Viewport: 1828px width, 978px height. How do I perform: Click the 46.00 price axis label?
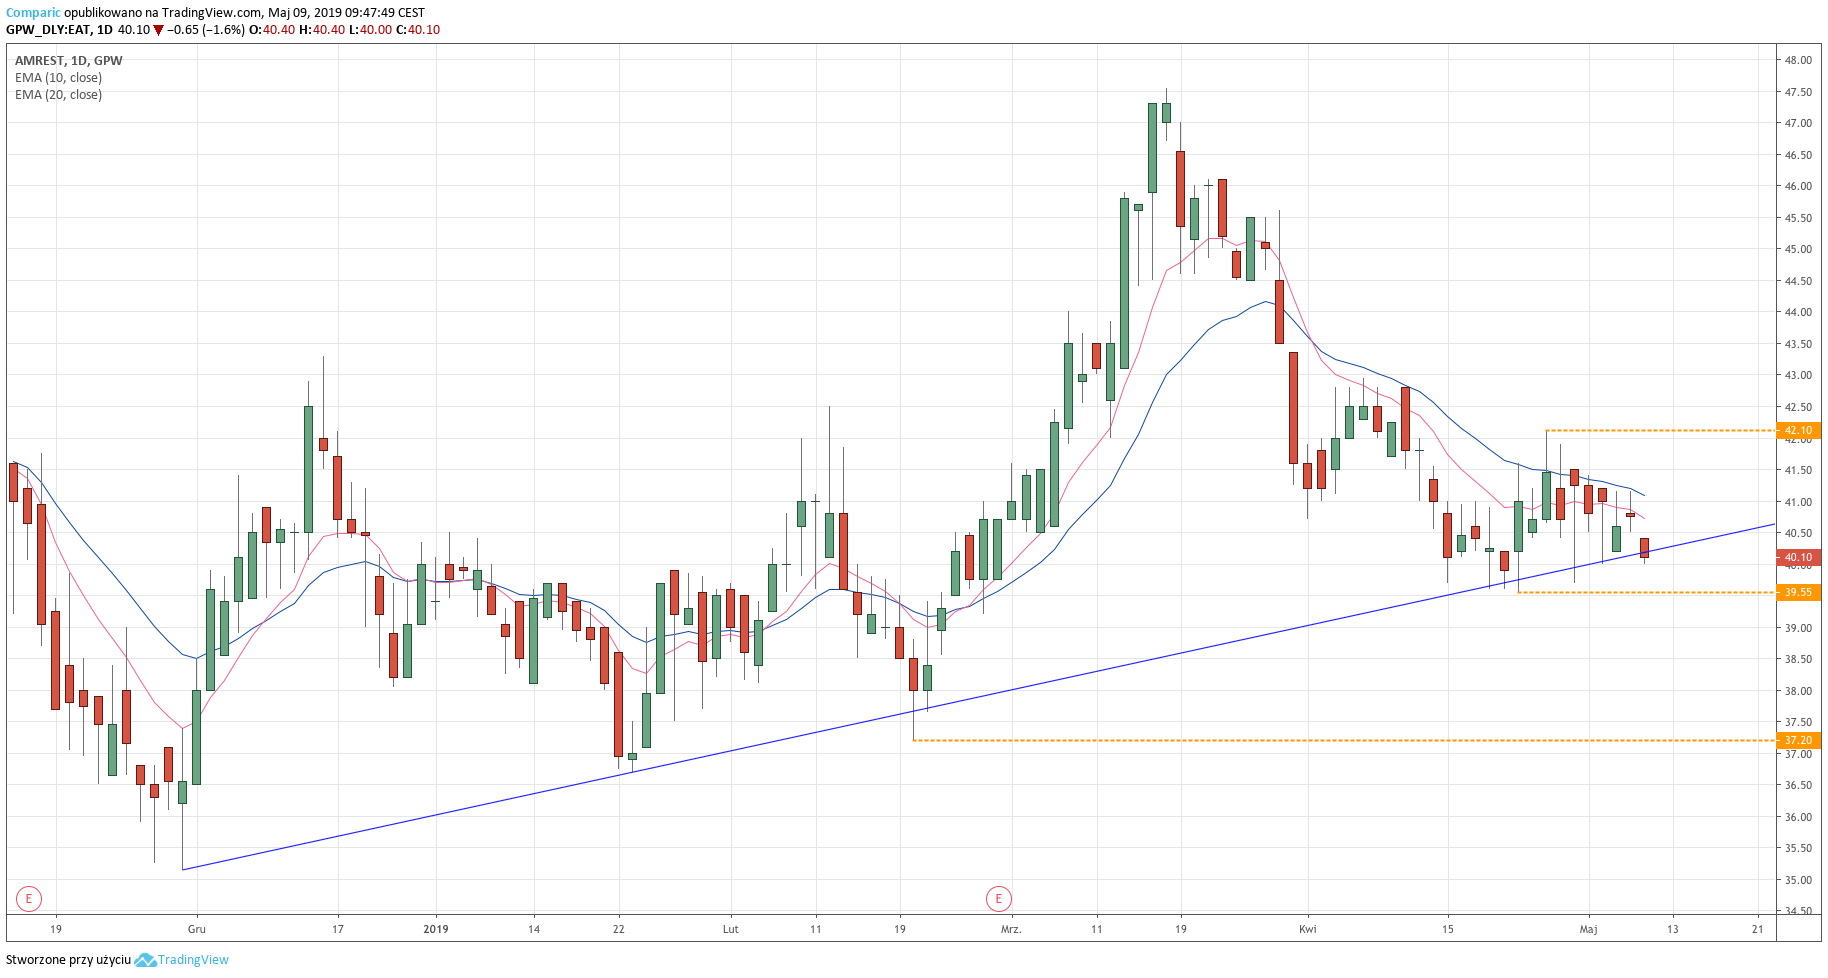click(1798, 187)
